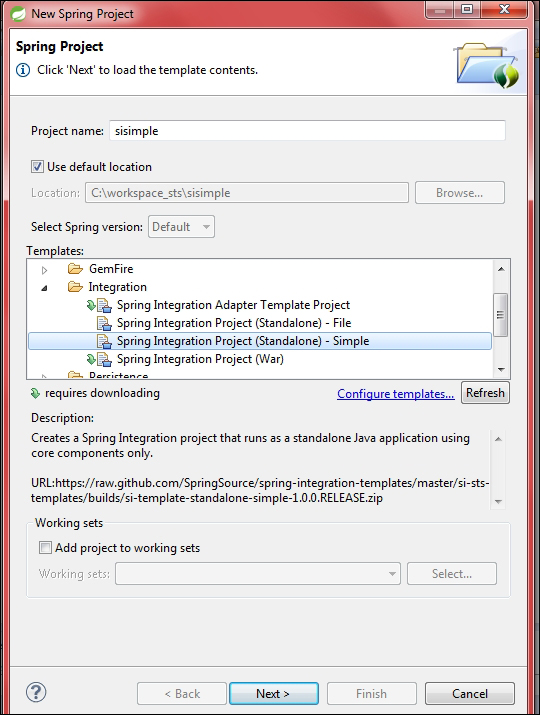Maximize the New Spring Project window
This screenshot has height=715, width=540.
pyautogui.click(x=467, y=9)
